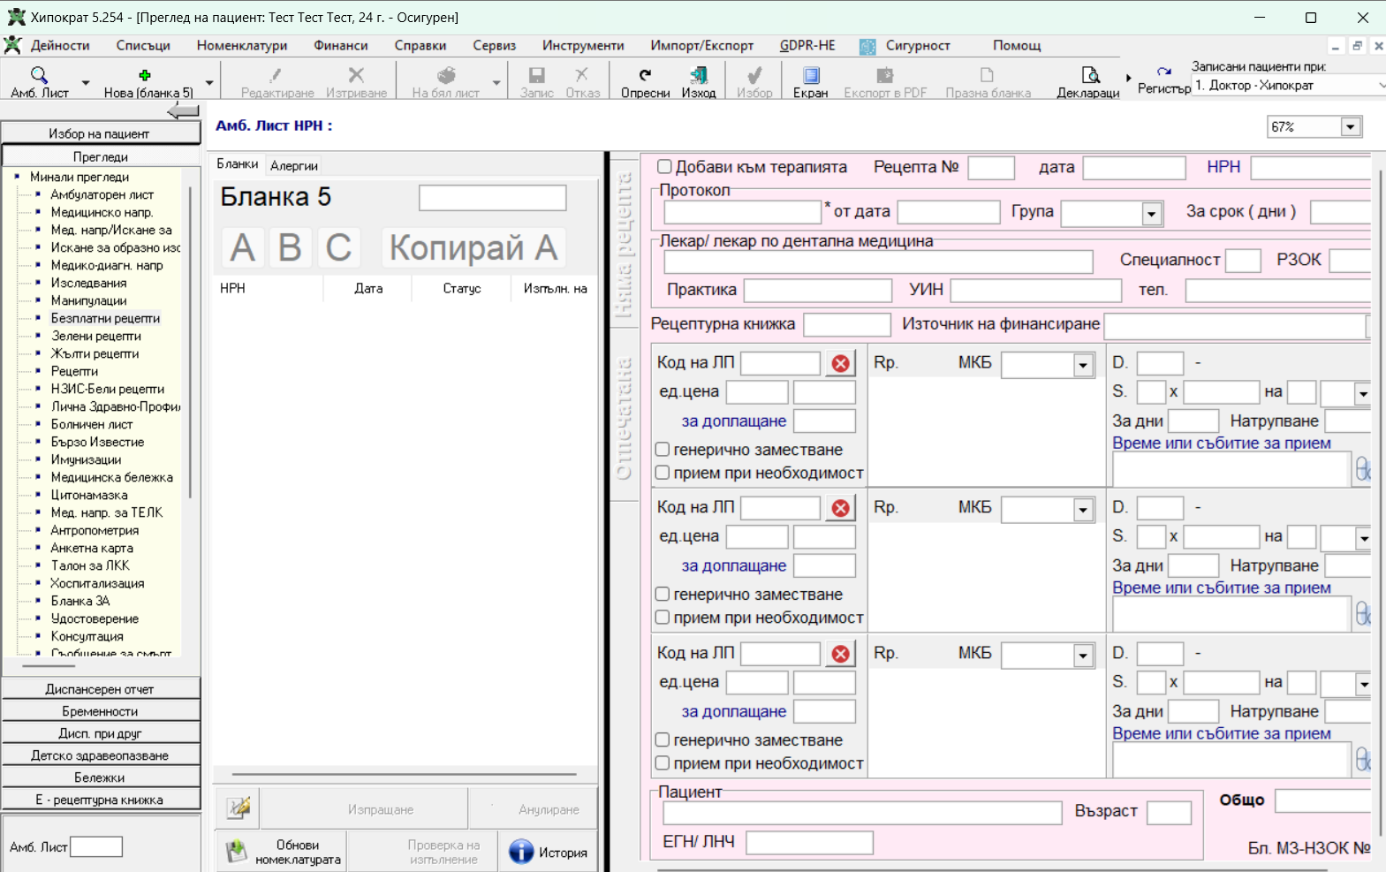This screenshot has width=1386, height=872.
Task: Click Експорт в PDF icon
Action: click(x=885, y=75)
